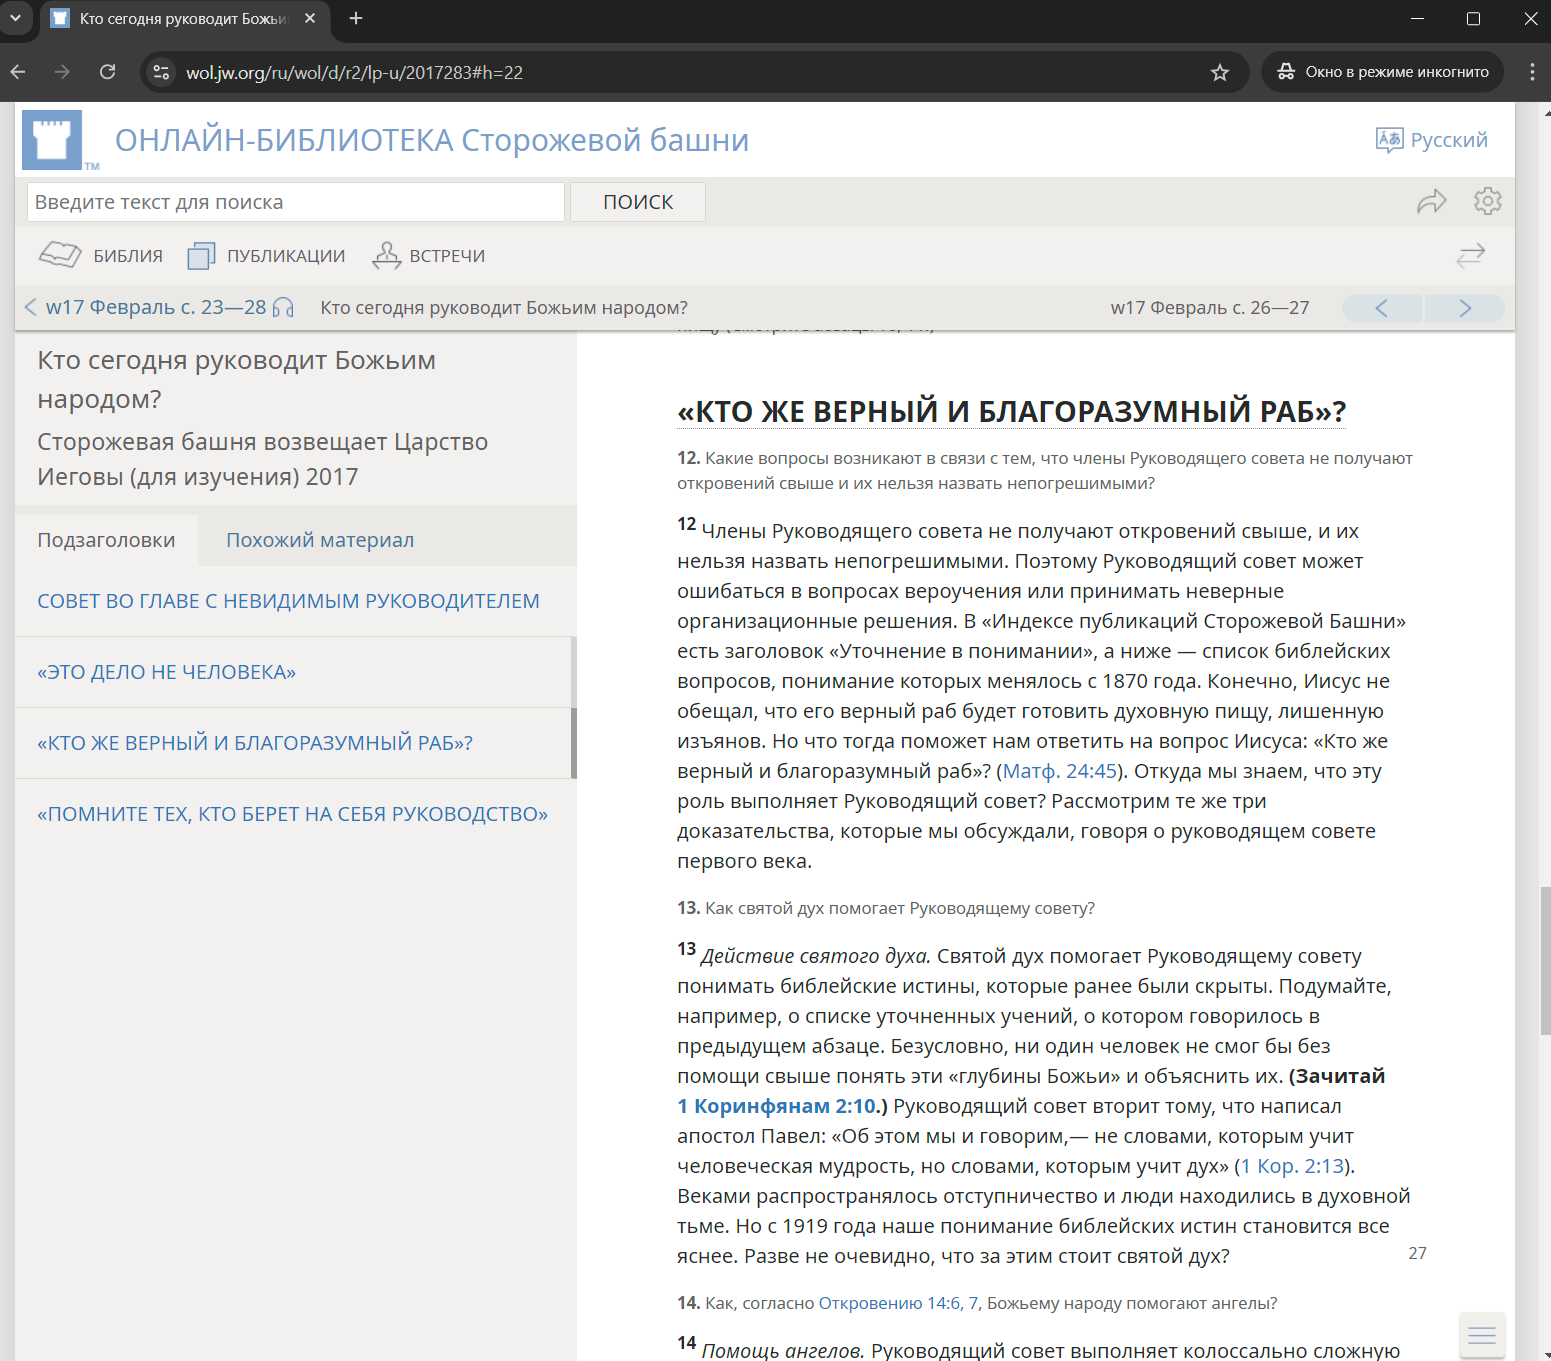Click the Watchtower tower logo
Screen dimensions: 1551x1361
pos(52,140)
